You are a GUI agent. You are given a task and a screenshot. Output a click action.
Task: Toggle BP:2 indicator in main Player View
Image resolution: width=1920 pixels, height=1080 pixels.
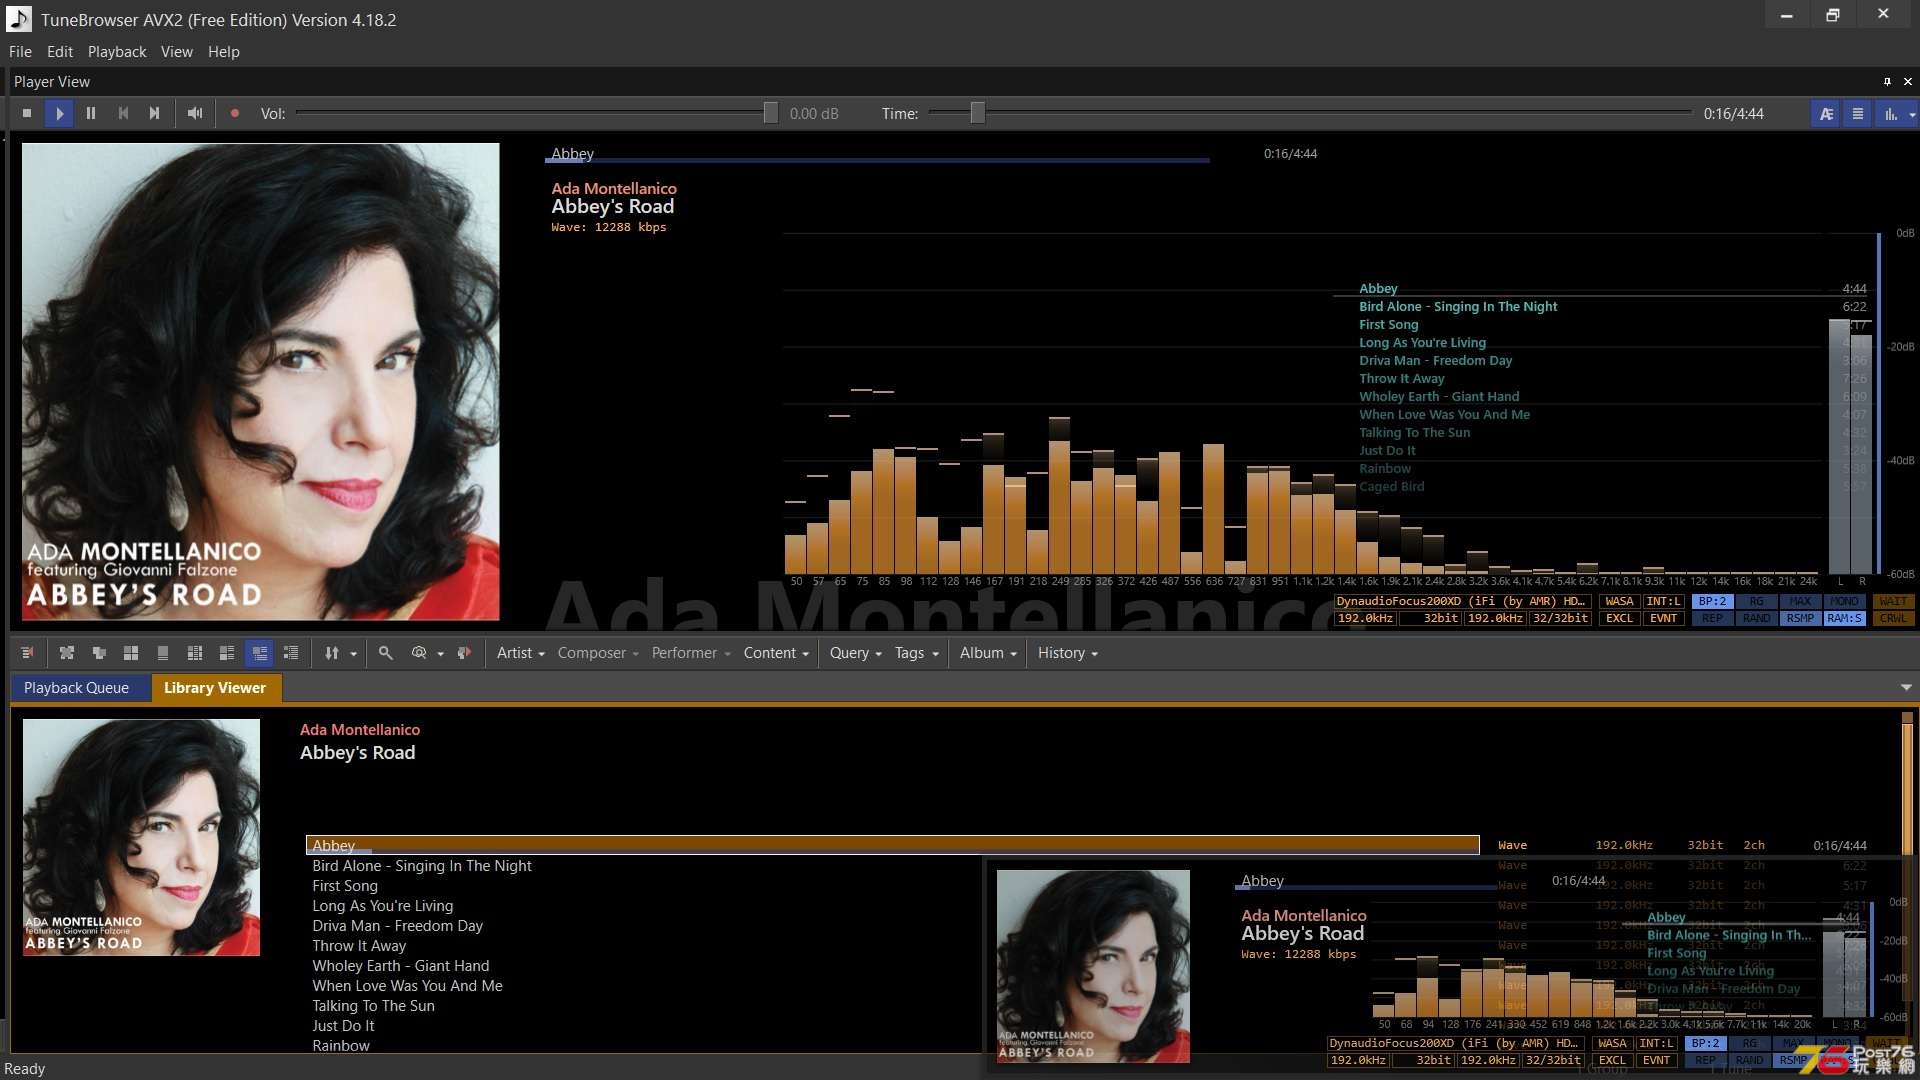click(1712, 602)
